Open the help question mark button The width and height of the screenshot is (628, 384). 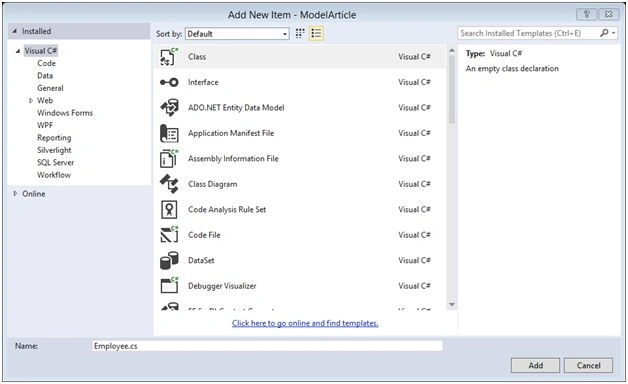coord(586,14)
